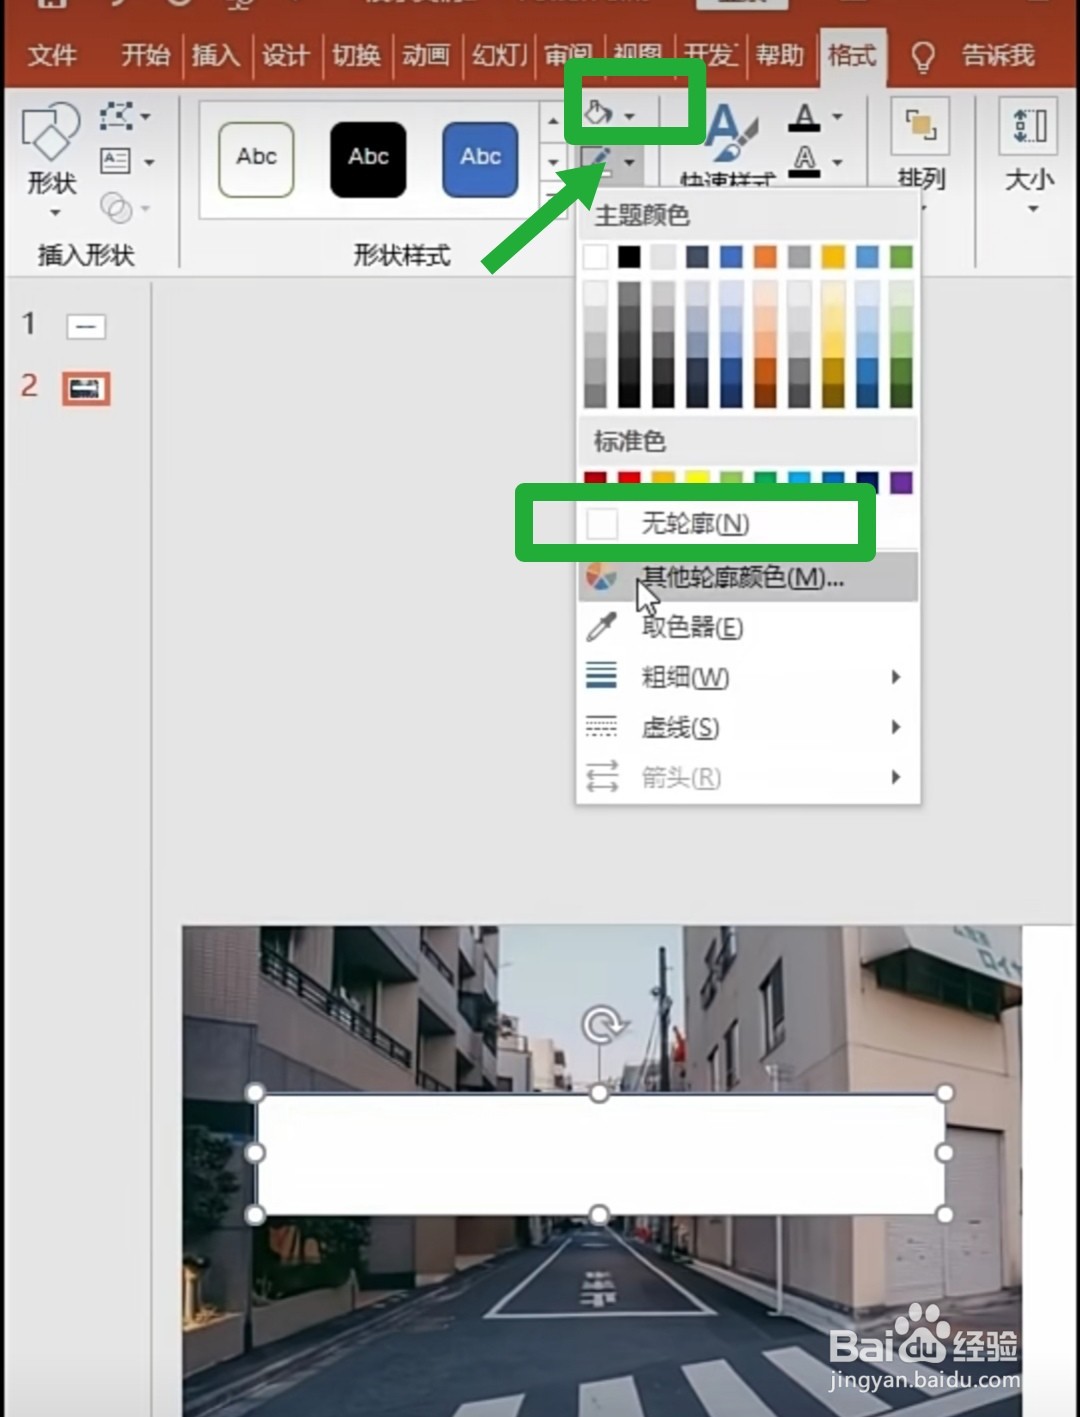Switch to the 设计 ribbon tab
This screenshot has height=1417, width=1080.
(285, 56)
